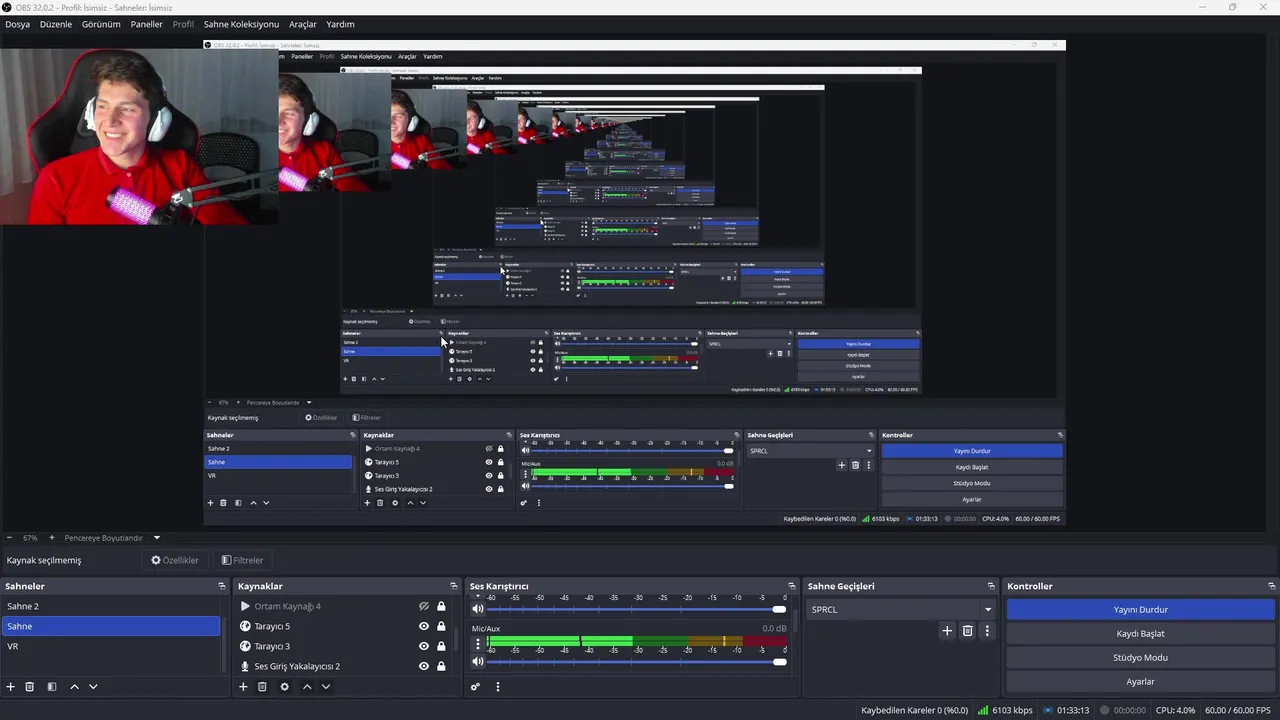1280x720 pixels.
Task: Show the hidden Ortam Kaynağı 4 source
Action: click(424, 606)
